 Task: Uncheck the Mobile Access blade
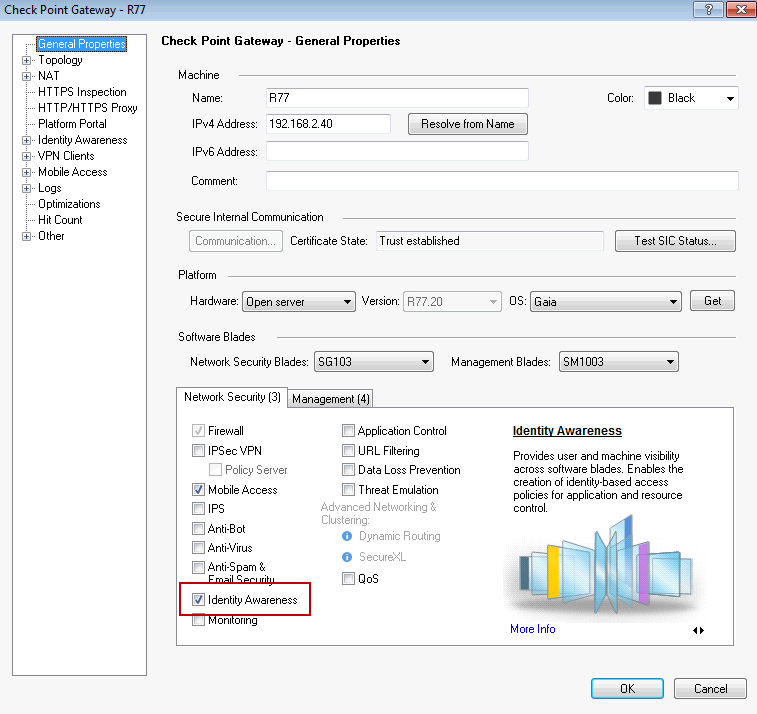click(x=198, y=490)
